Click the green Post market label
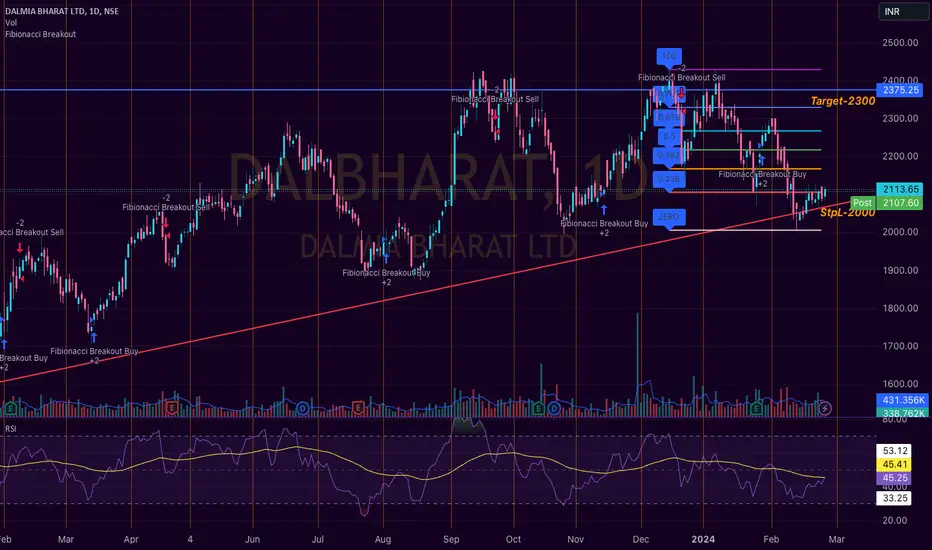This screenshot has width=932, height=550. click(862, 203)
